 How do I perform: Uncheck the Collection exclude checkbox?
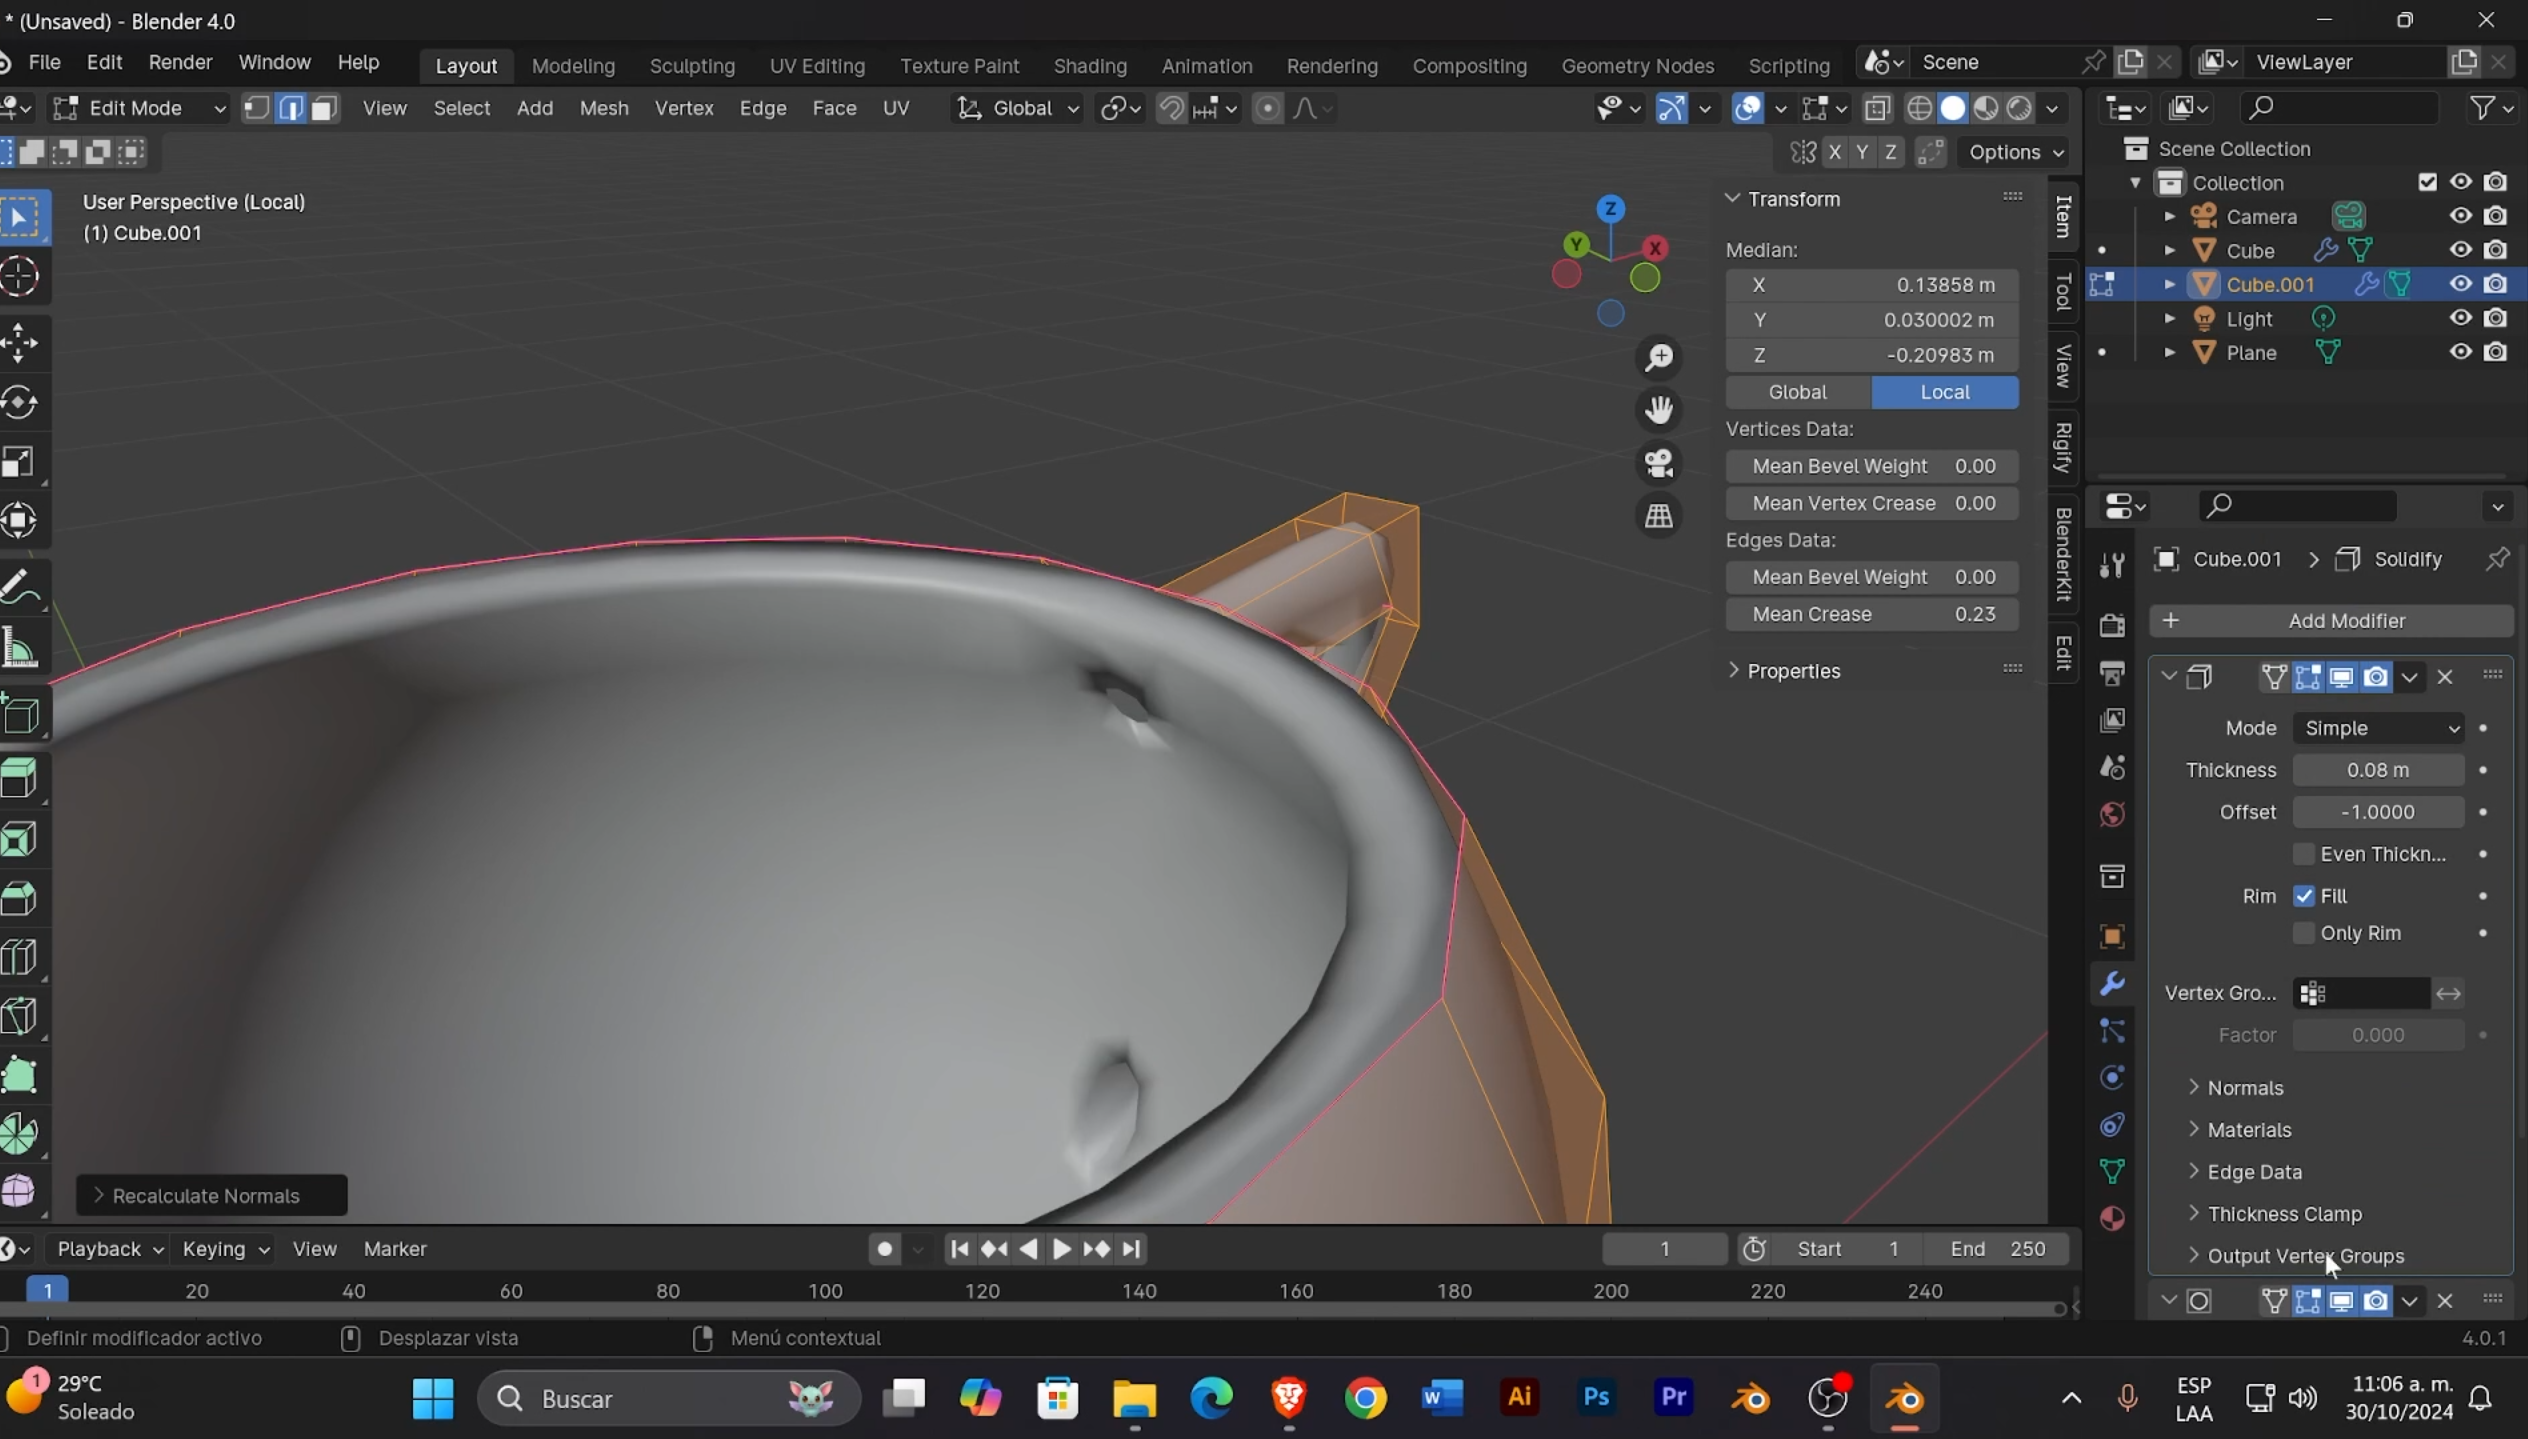click(2427, 182)
